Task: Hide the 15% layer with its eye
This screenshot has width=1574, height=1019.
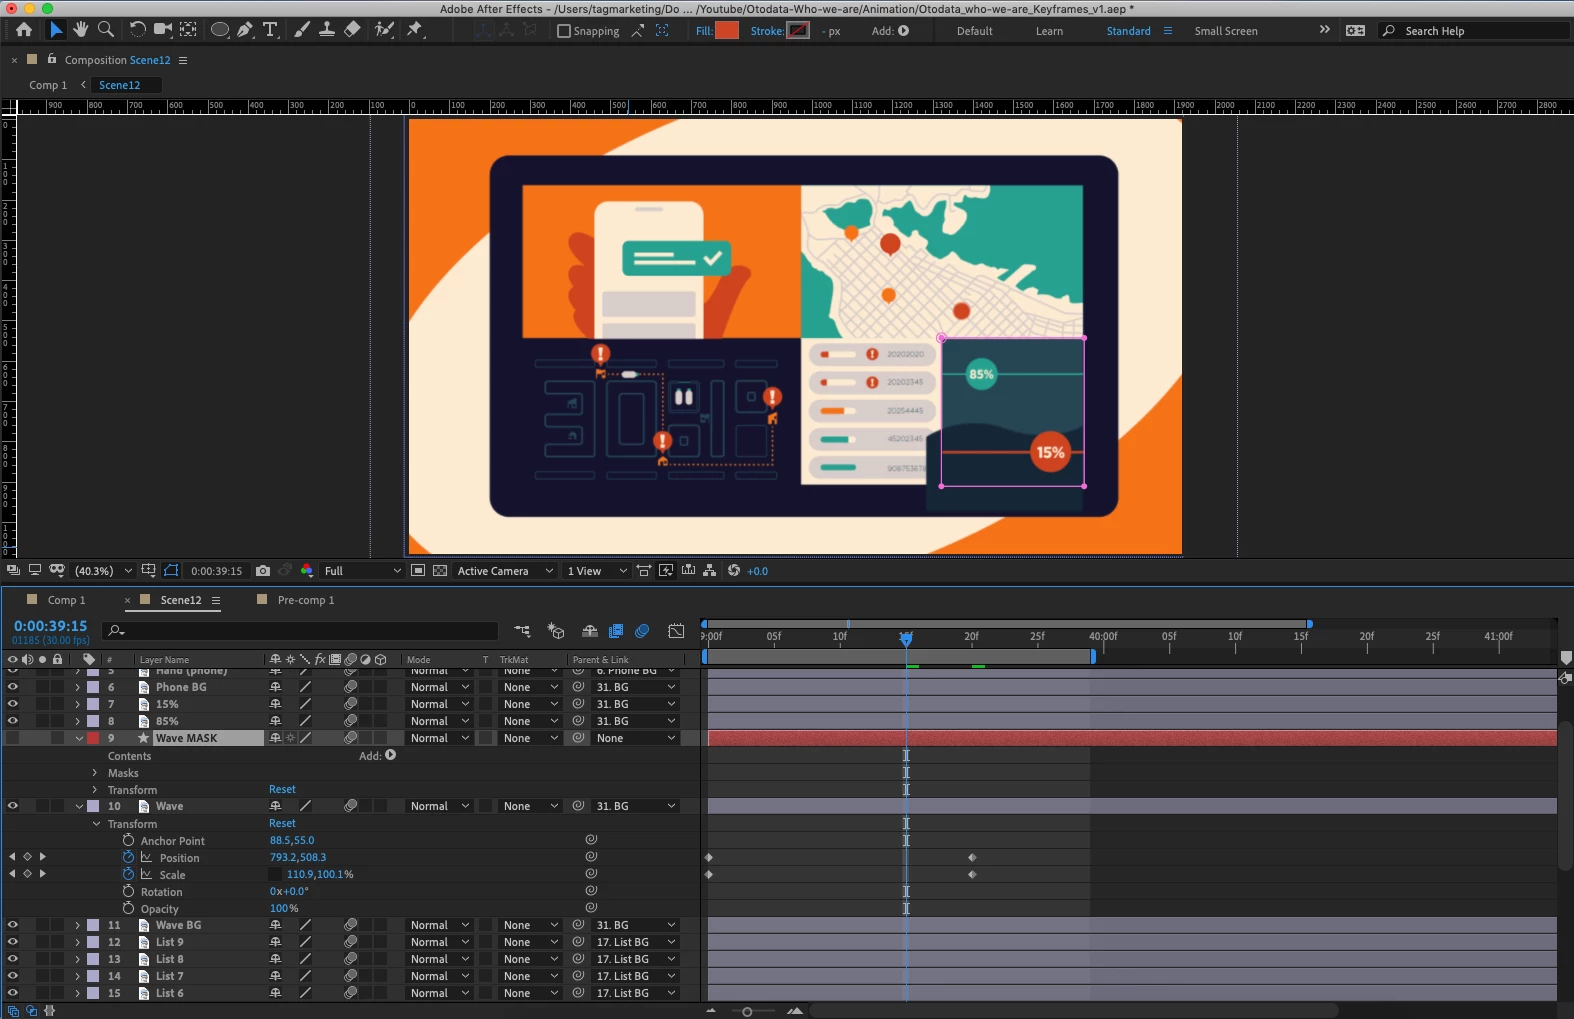Action: (x=13, y=704)
